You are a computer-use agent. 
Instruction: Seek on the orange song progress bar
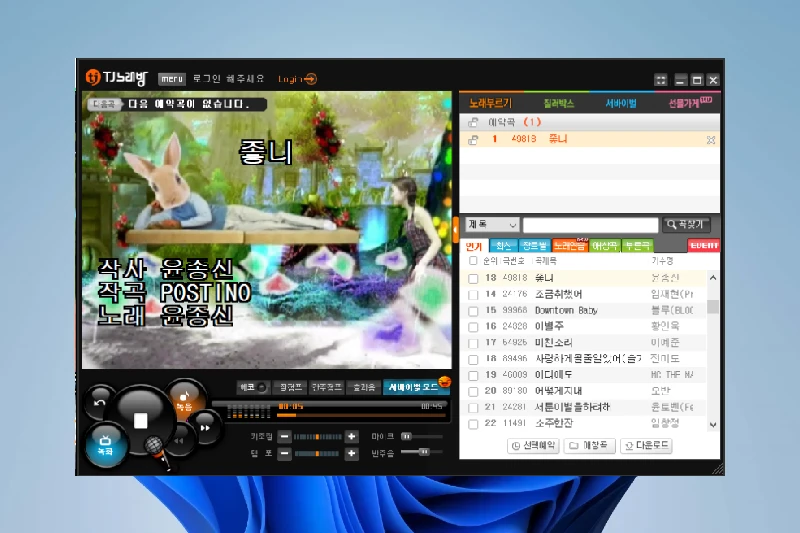click(361, 416)
